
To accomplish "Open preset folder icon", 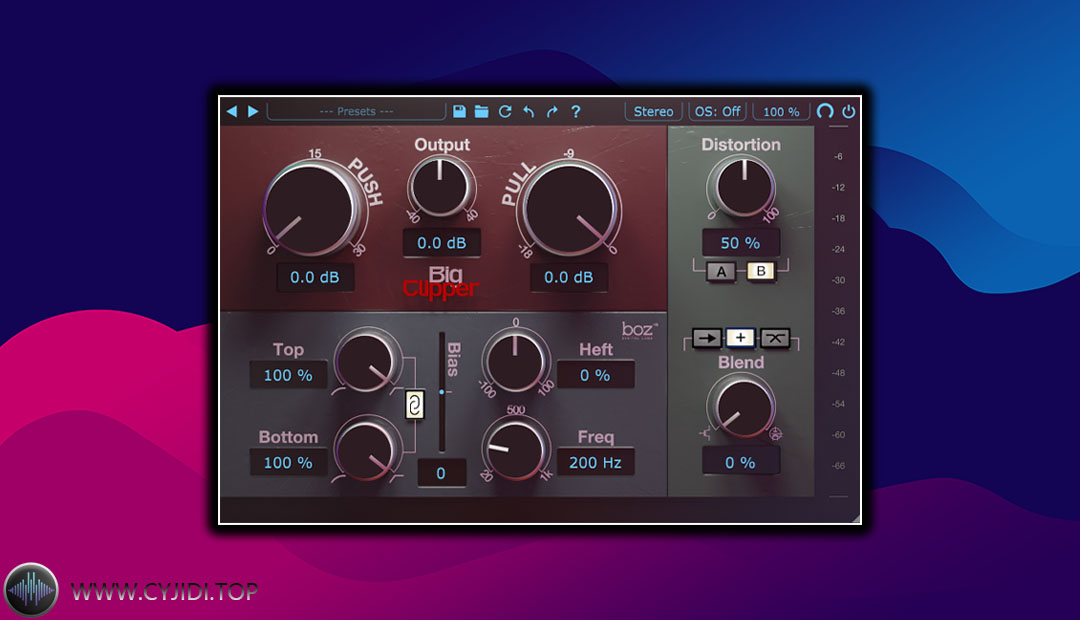I will (481, 112).
